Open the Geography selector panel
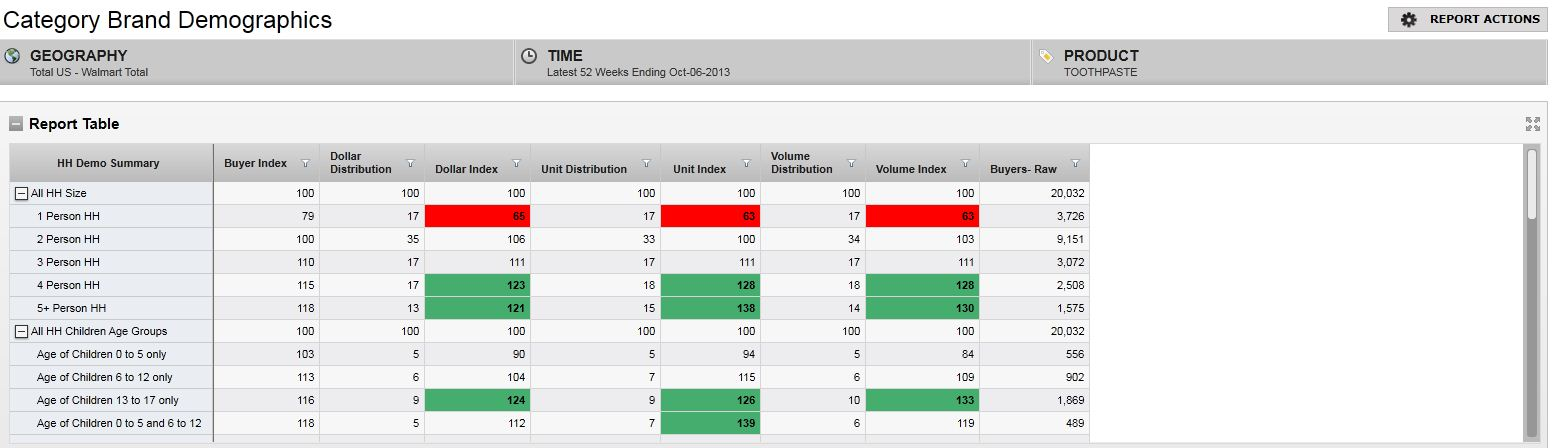This screenshot has width=1554, height=448. point(256,62)
